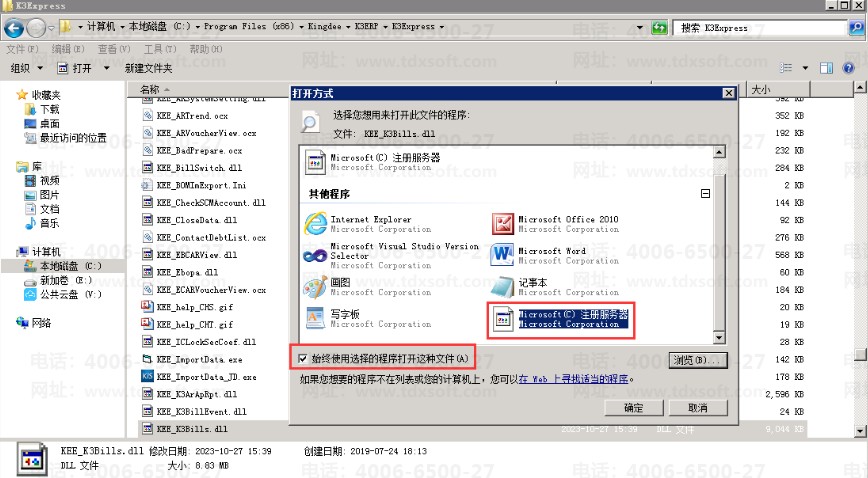Click the search magnifier icon in search box
The image size is (868, 478).
856,27
